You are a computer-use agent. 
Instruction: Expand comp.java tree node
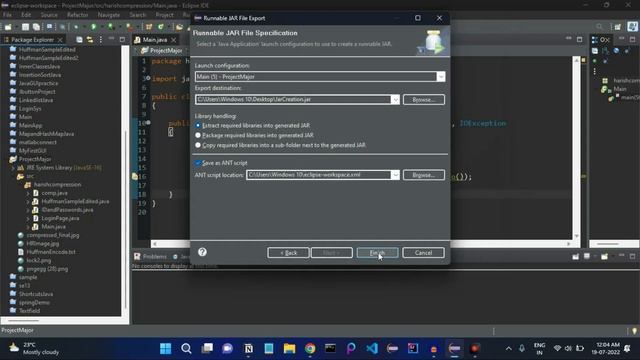(x=28, y=193)
